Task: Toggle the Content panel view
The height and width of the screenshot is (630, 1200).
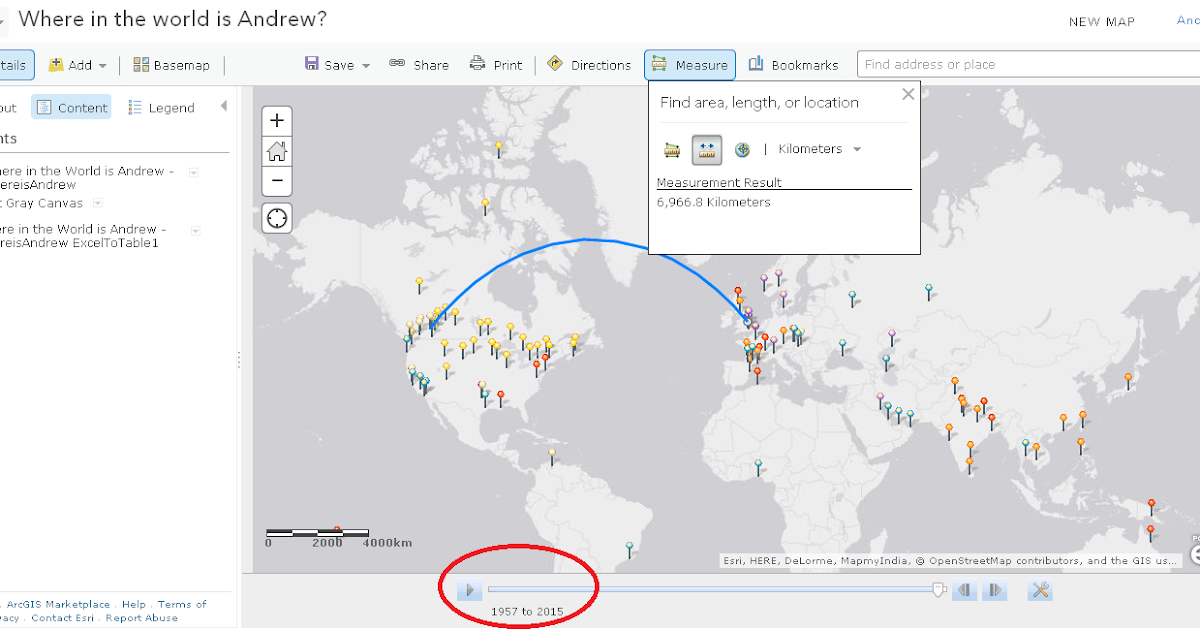Action: 71,107
